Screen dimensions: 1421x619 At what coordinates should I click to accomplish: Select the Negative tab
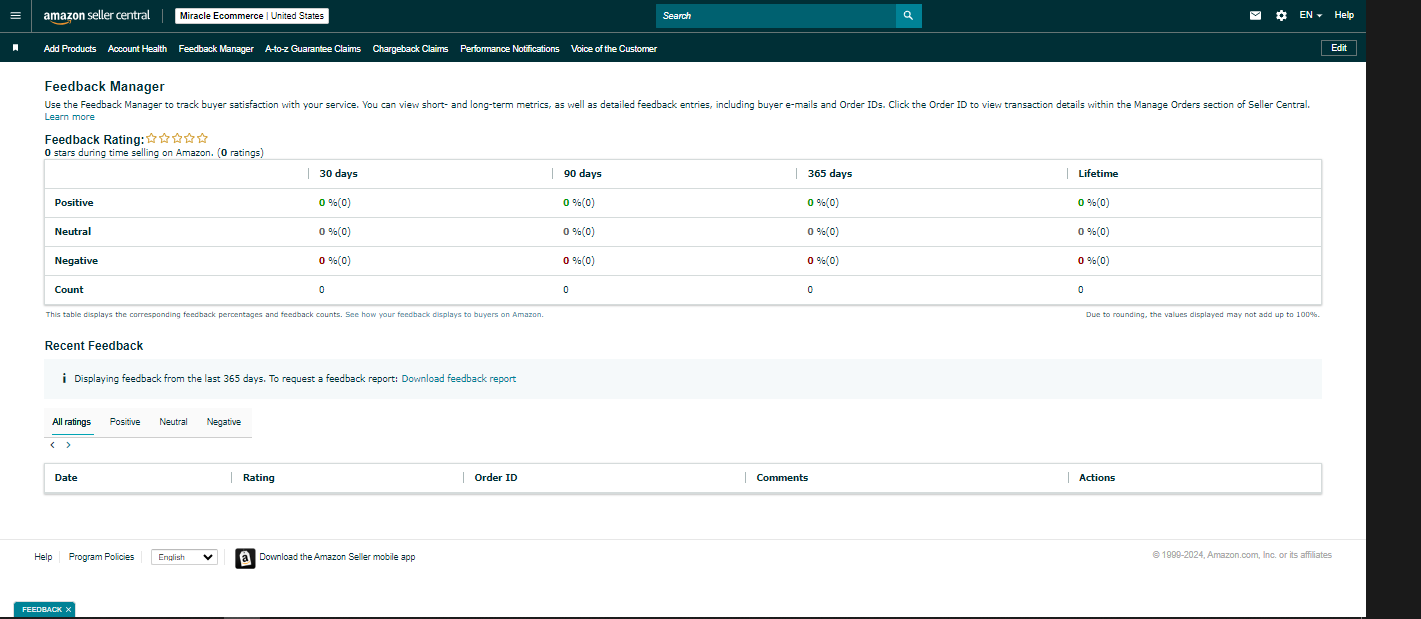(x=224, y=422)
